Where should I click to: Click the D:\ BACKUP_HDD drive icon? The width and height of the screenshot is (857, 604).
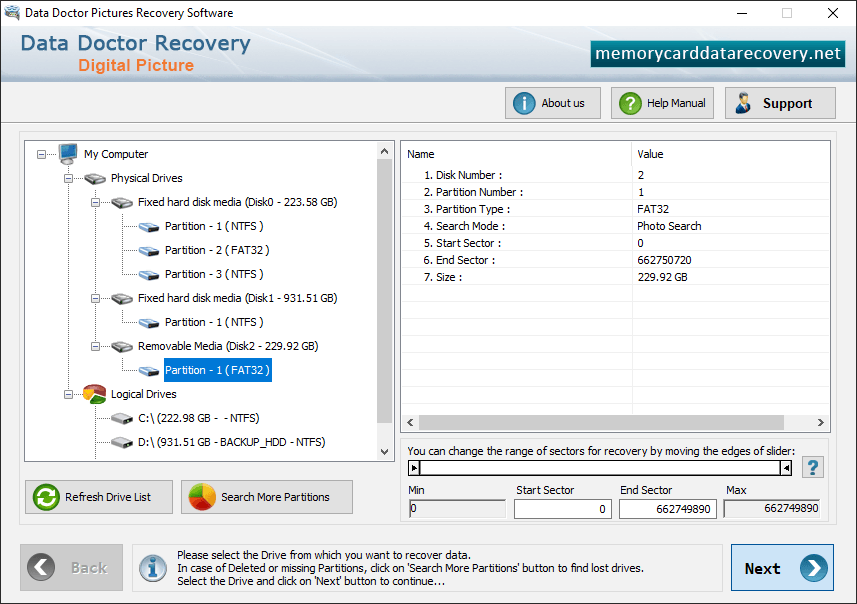(122, 443)
